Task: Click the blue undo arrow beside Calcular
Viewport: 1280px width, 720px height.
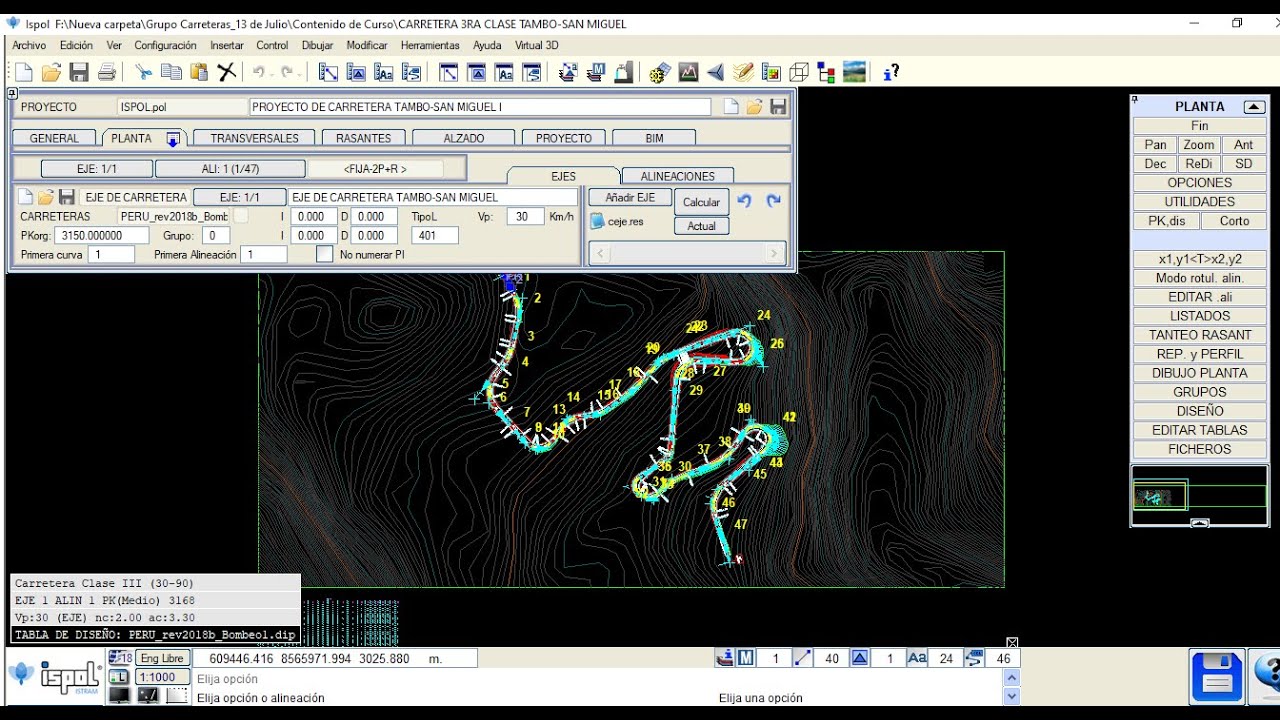Action: 744,201
